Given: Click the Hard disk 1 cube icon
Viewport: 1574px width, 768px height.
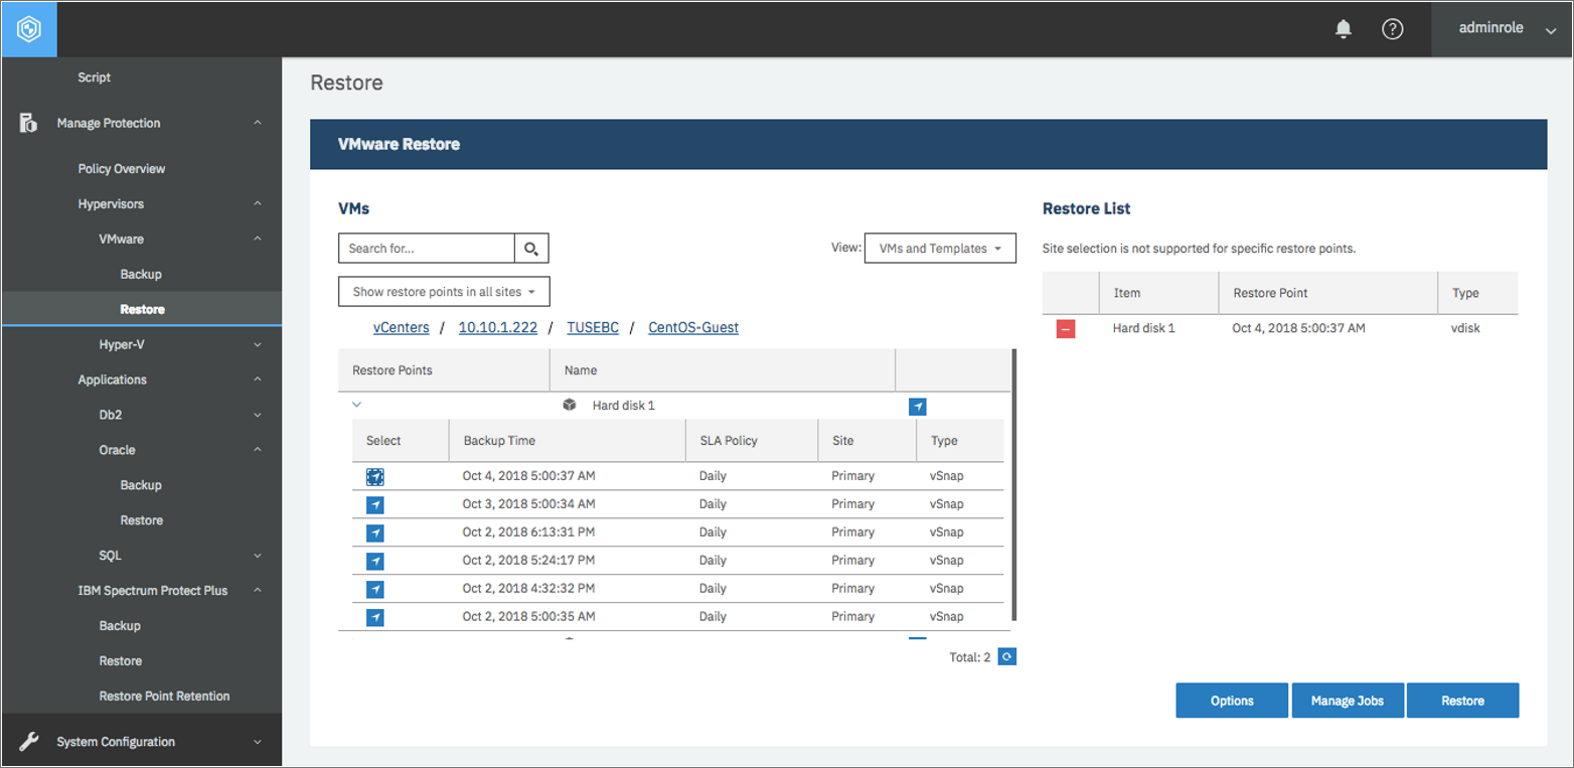Looking at the screenshot, I should pos(569,405).
